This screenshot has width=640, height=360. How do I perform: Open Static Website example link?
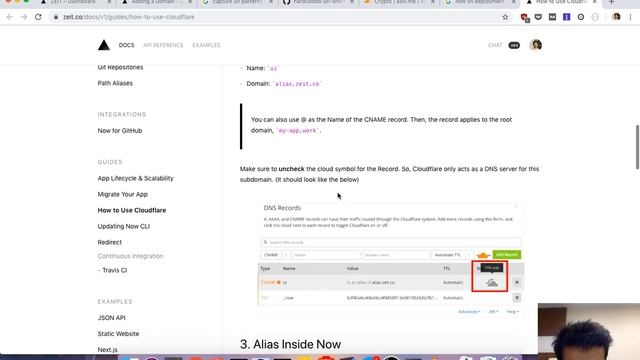118,333
